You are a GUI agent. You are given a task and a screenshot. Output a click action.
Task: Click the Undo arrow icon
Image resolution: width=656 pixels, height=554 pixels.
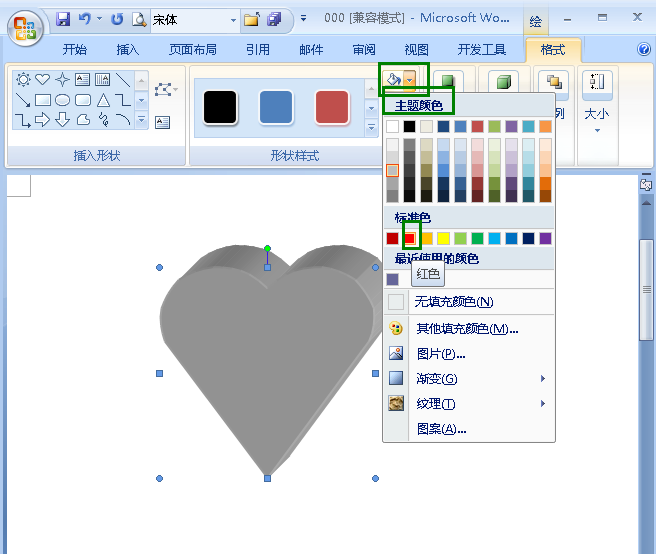pyautogui.click(x=85, y=19)
